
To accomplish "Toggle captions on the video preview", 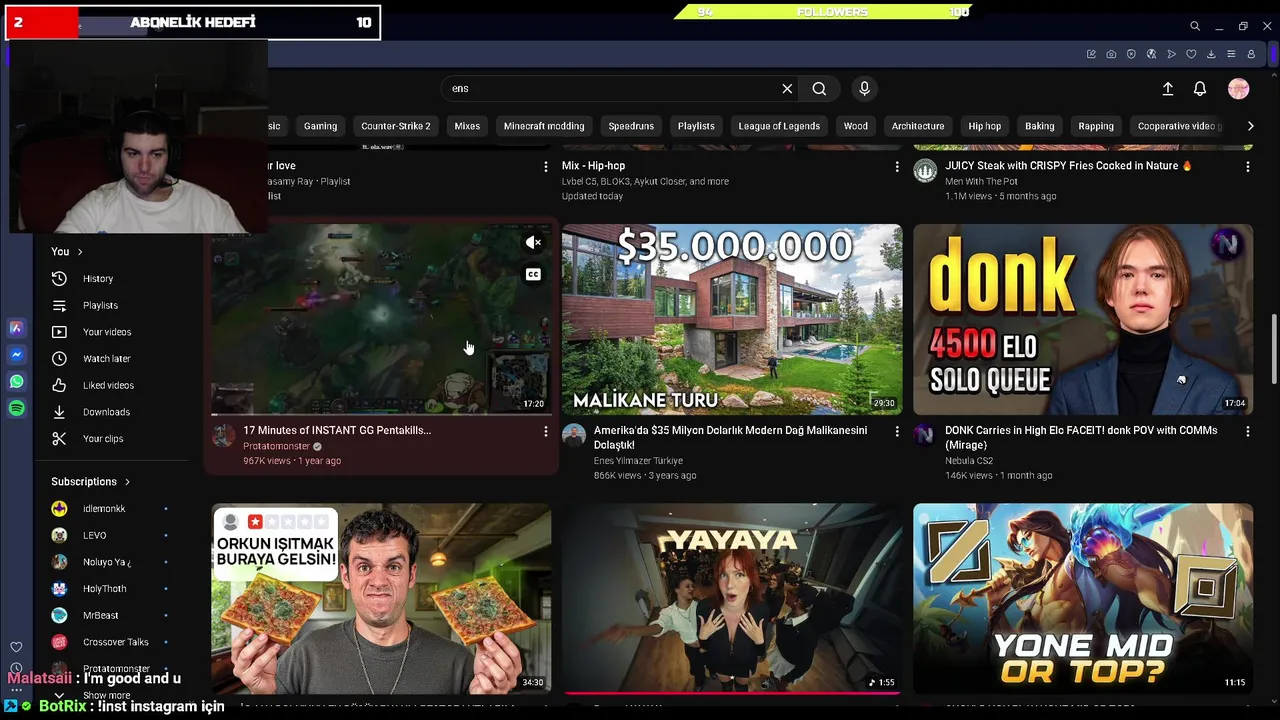I will click(x=533, y=275).
